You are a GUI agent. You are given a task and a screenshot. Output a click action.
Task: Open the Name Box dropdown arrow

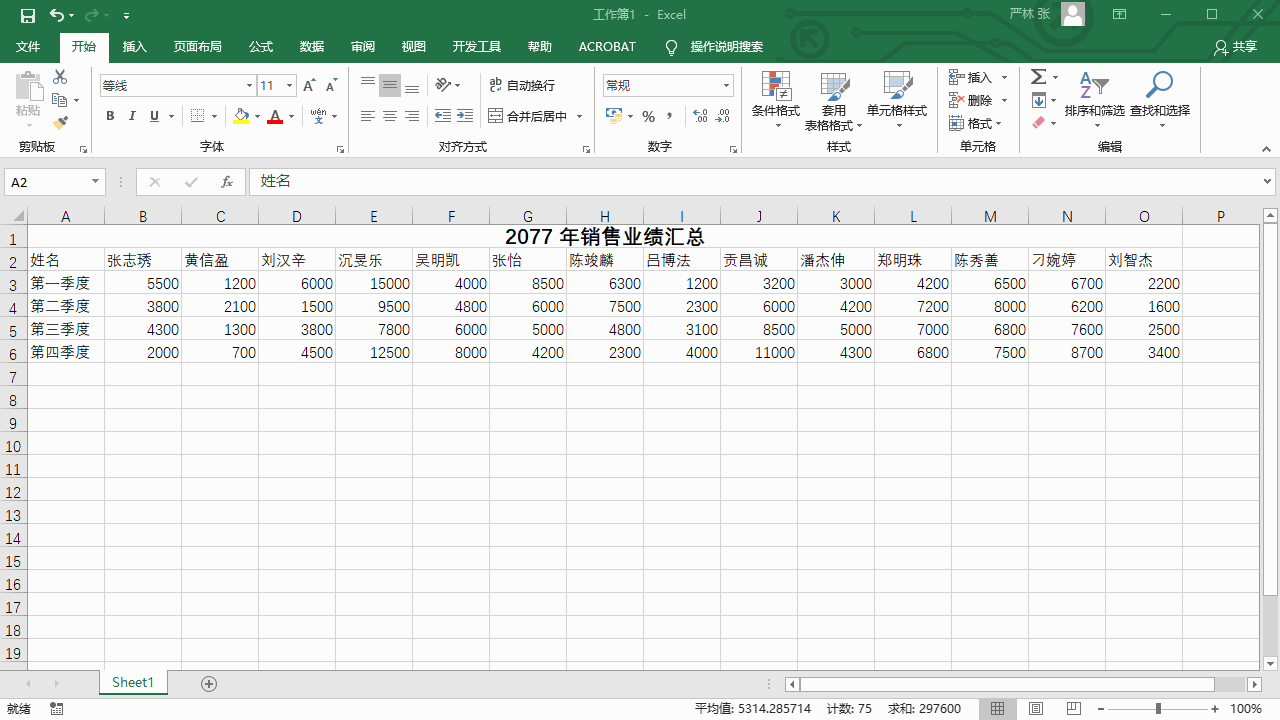96,182
